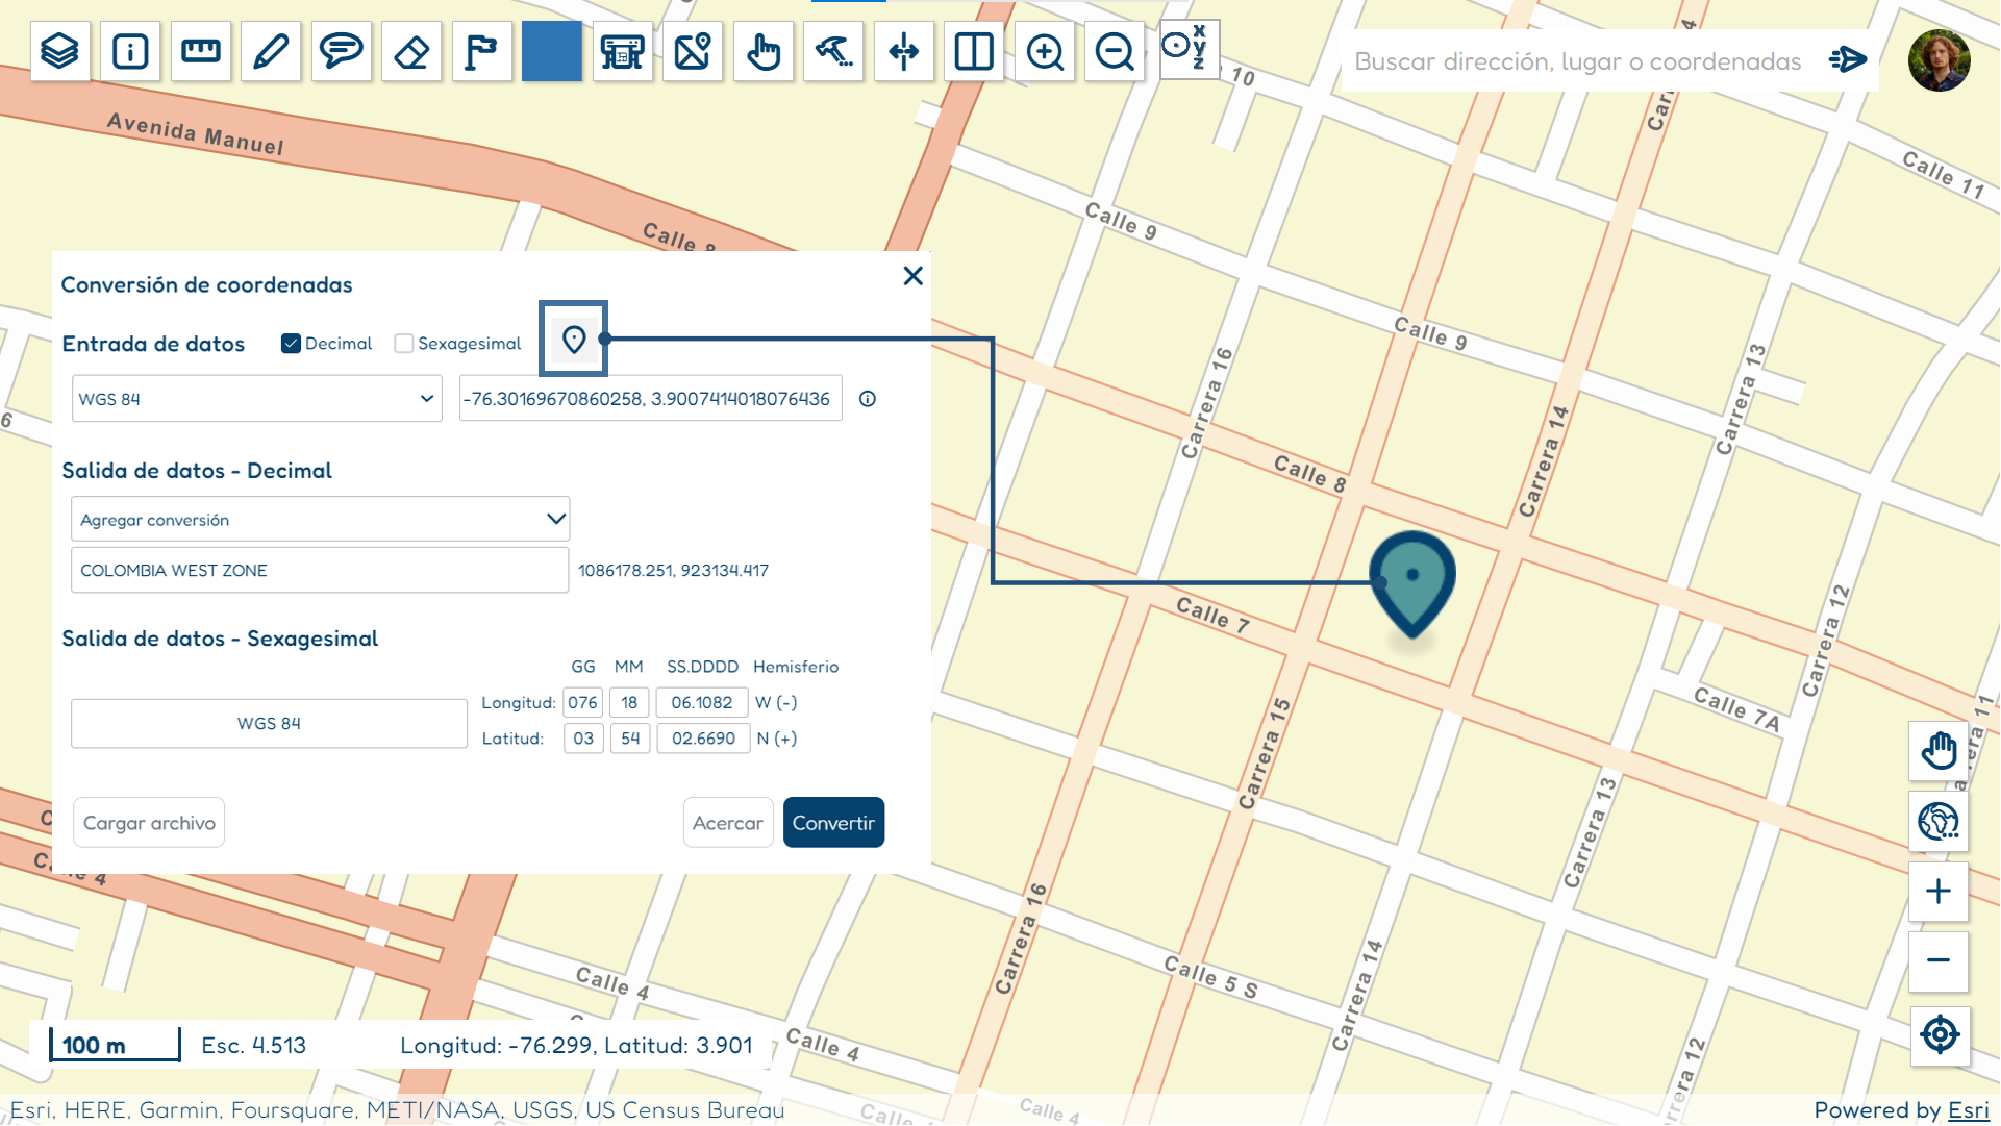Activate the pan hand map control
This screenshot has height=1126, width=2001.
click(x=1939, y=751)
